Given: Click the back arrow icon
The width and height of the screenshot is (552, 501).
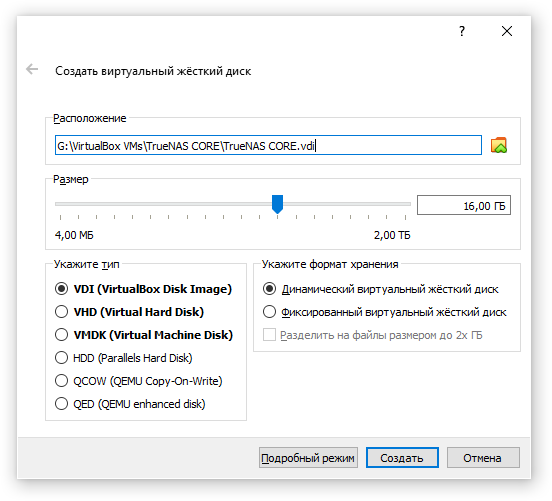Looking at the screenshot, I should click(32, 69).
